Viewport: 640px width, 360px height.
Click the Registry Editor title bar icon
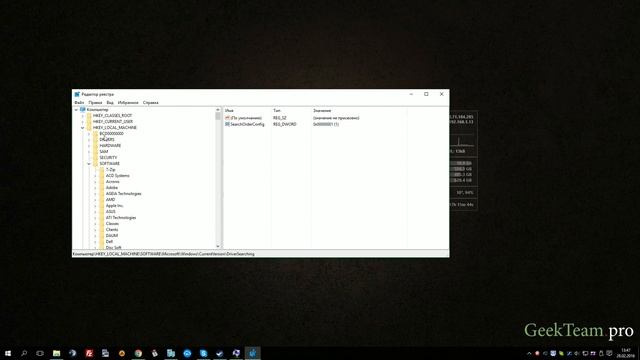(77, 94)
